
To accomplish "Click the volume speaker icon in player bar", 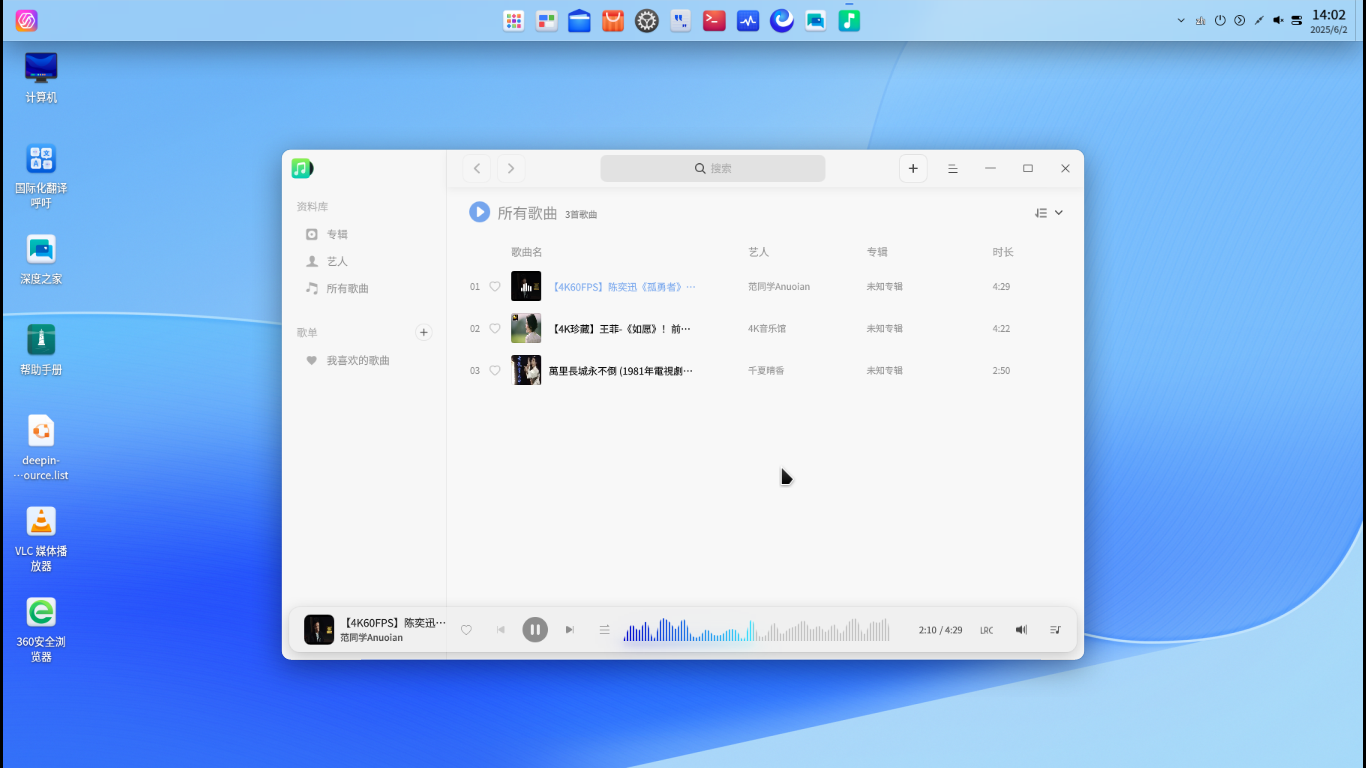I will [1021, 630].
